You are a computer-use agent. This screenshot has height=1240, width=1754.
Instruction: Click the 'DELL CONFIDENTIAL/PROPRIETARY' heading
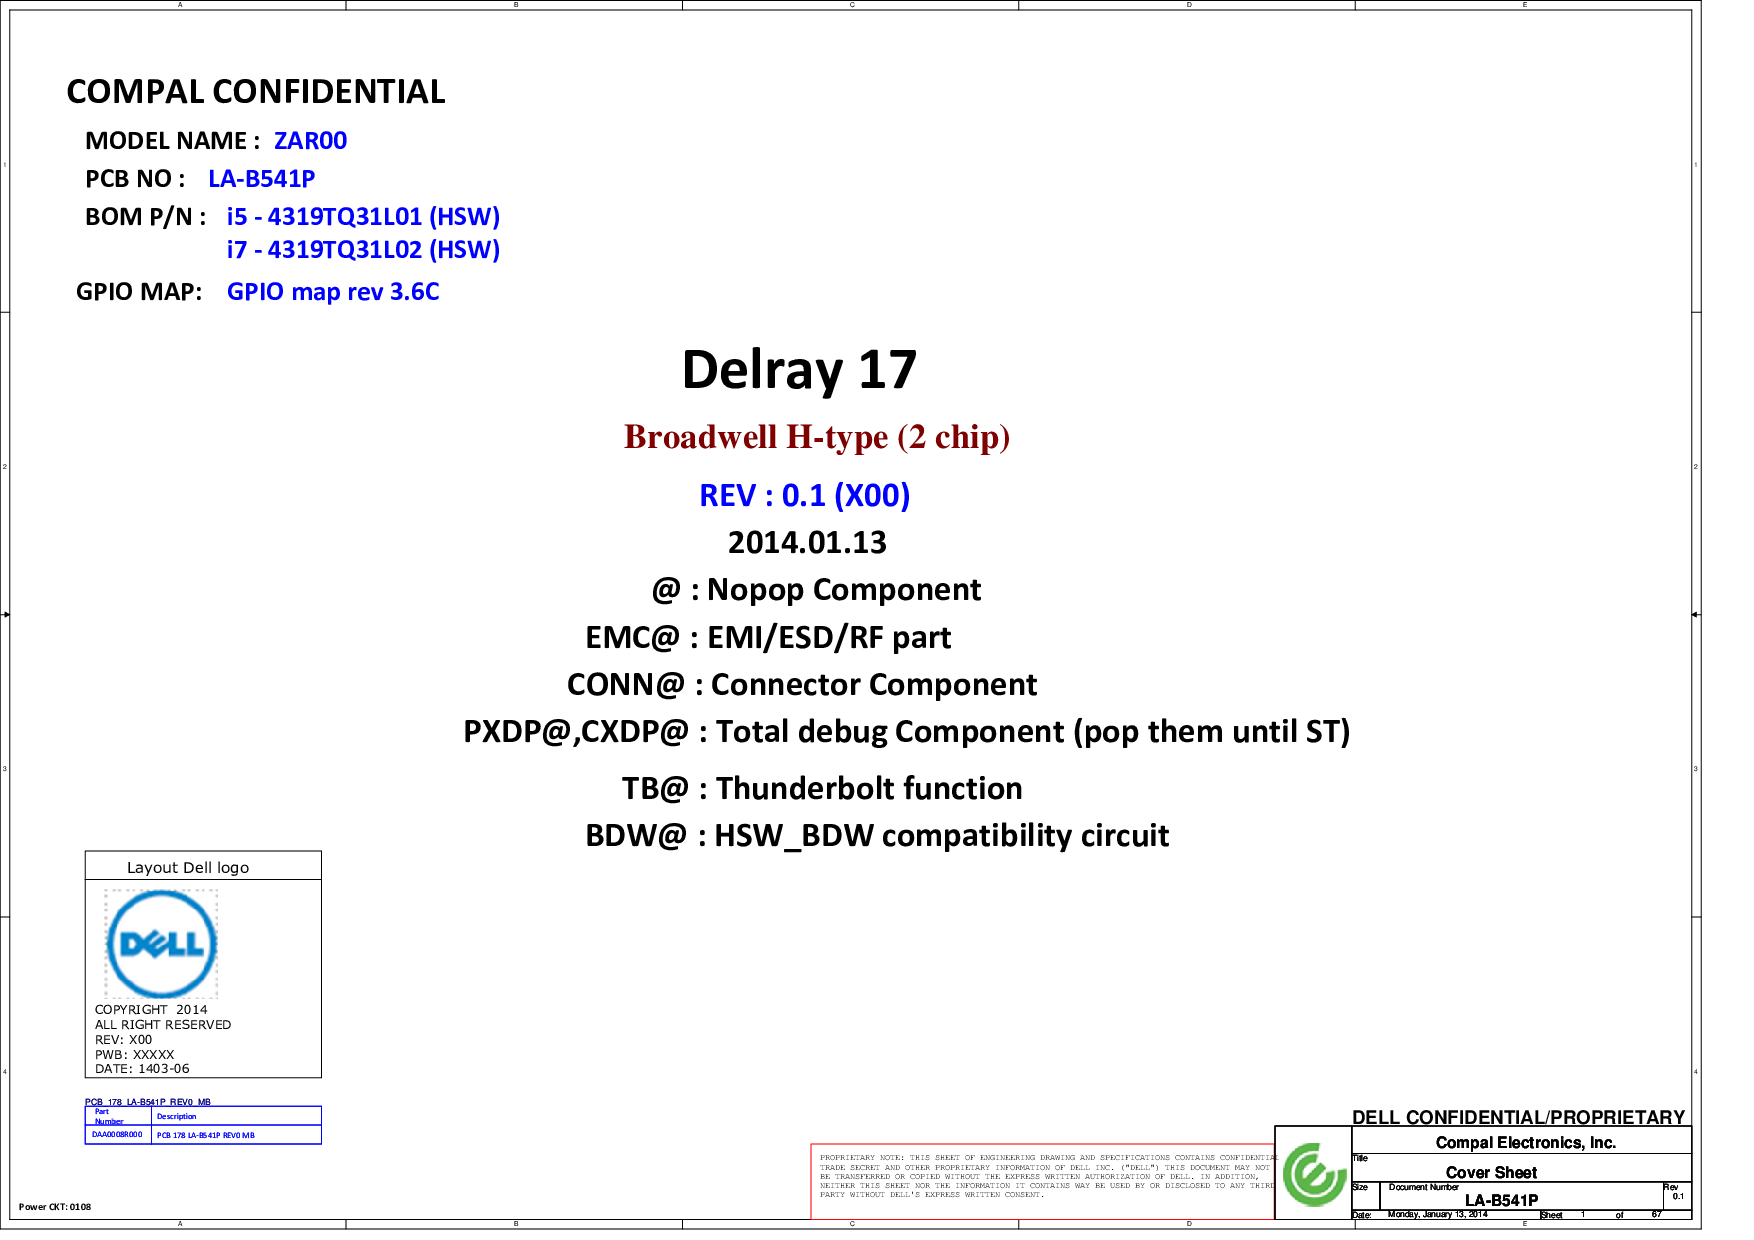point(1518,1117)
